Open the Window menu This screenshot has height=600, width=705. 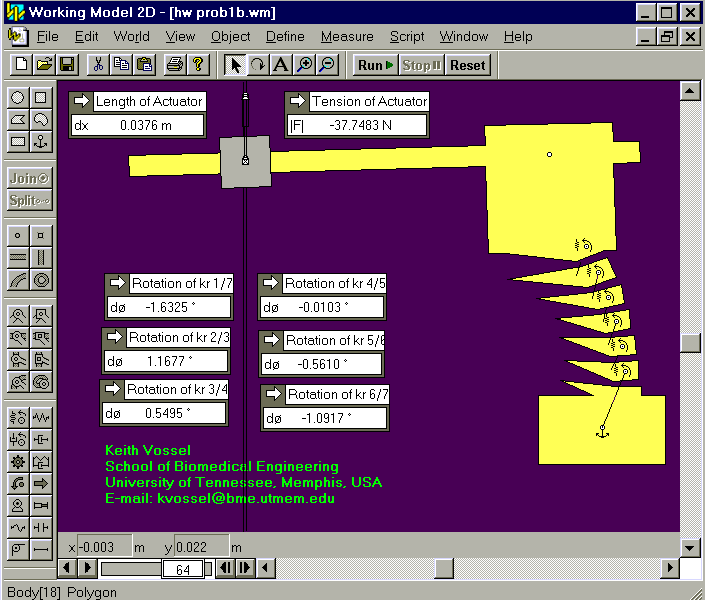pyautogui.click(x=464, y=36)
